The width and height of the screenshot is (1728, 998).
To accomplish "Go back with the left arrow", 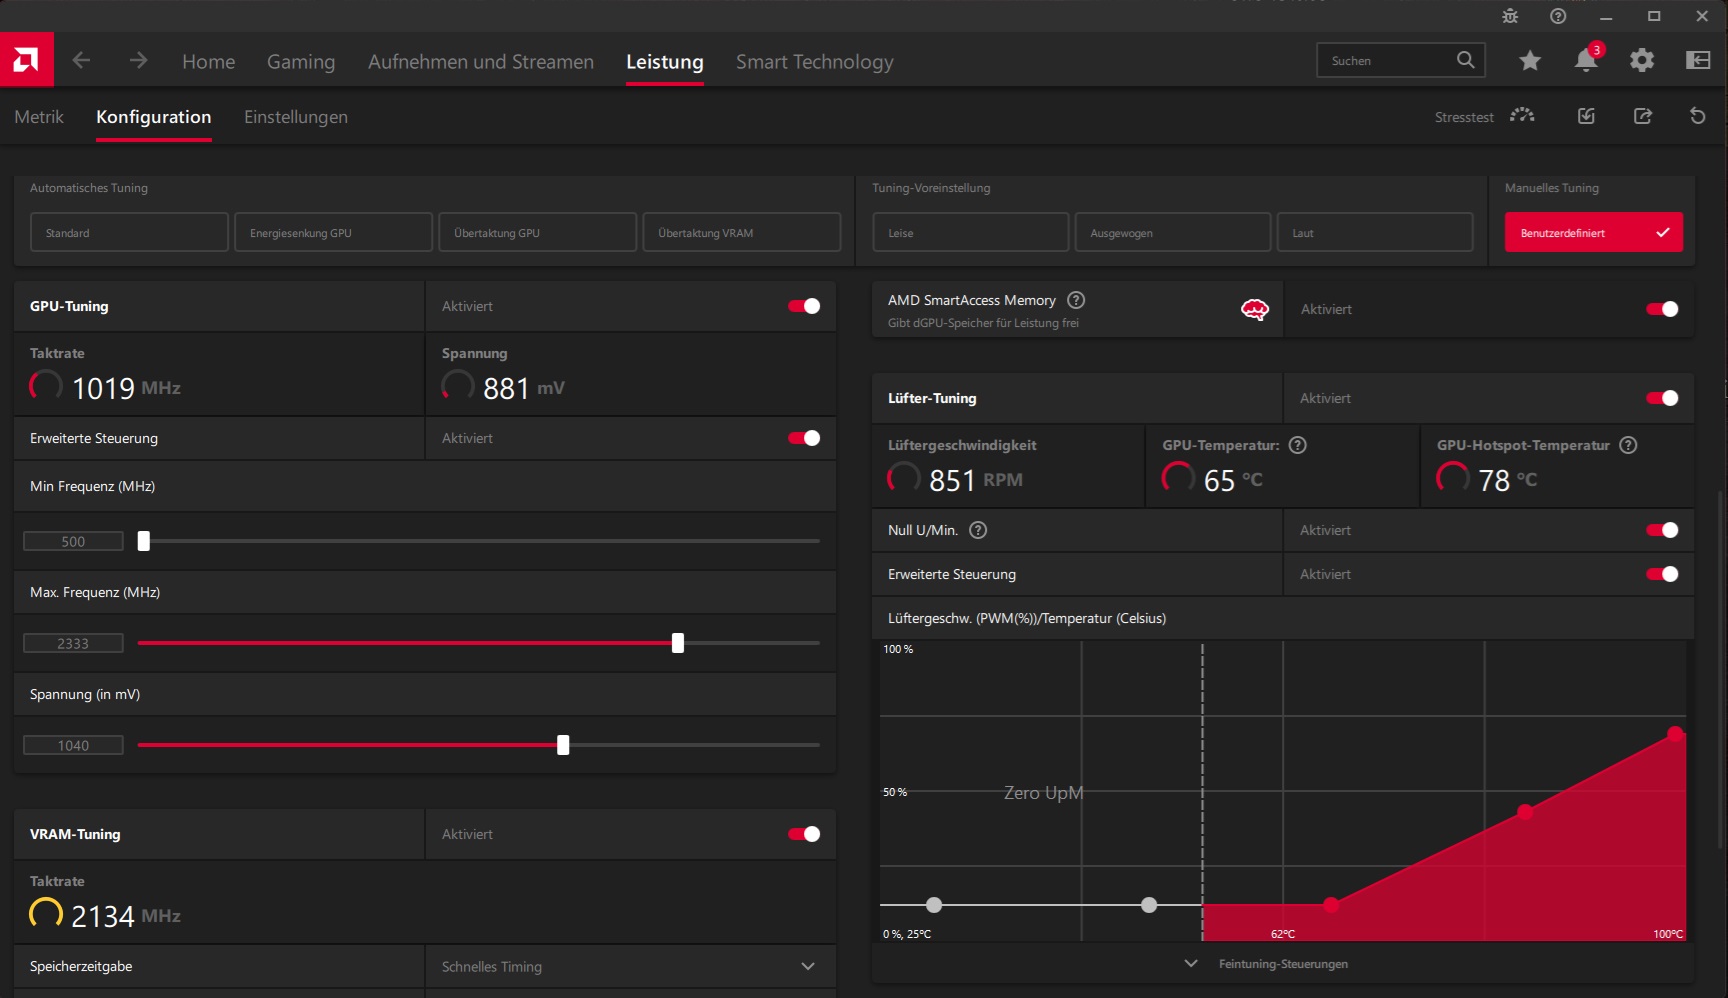I will (81, 61).
